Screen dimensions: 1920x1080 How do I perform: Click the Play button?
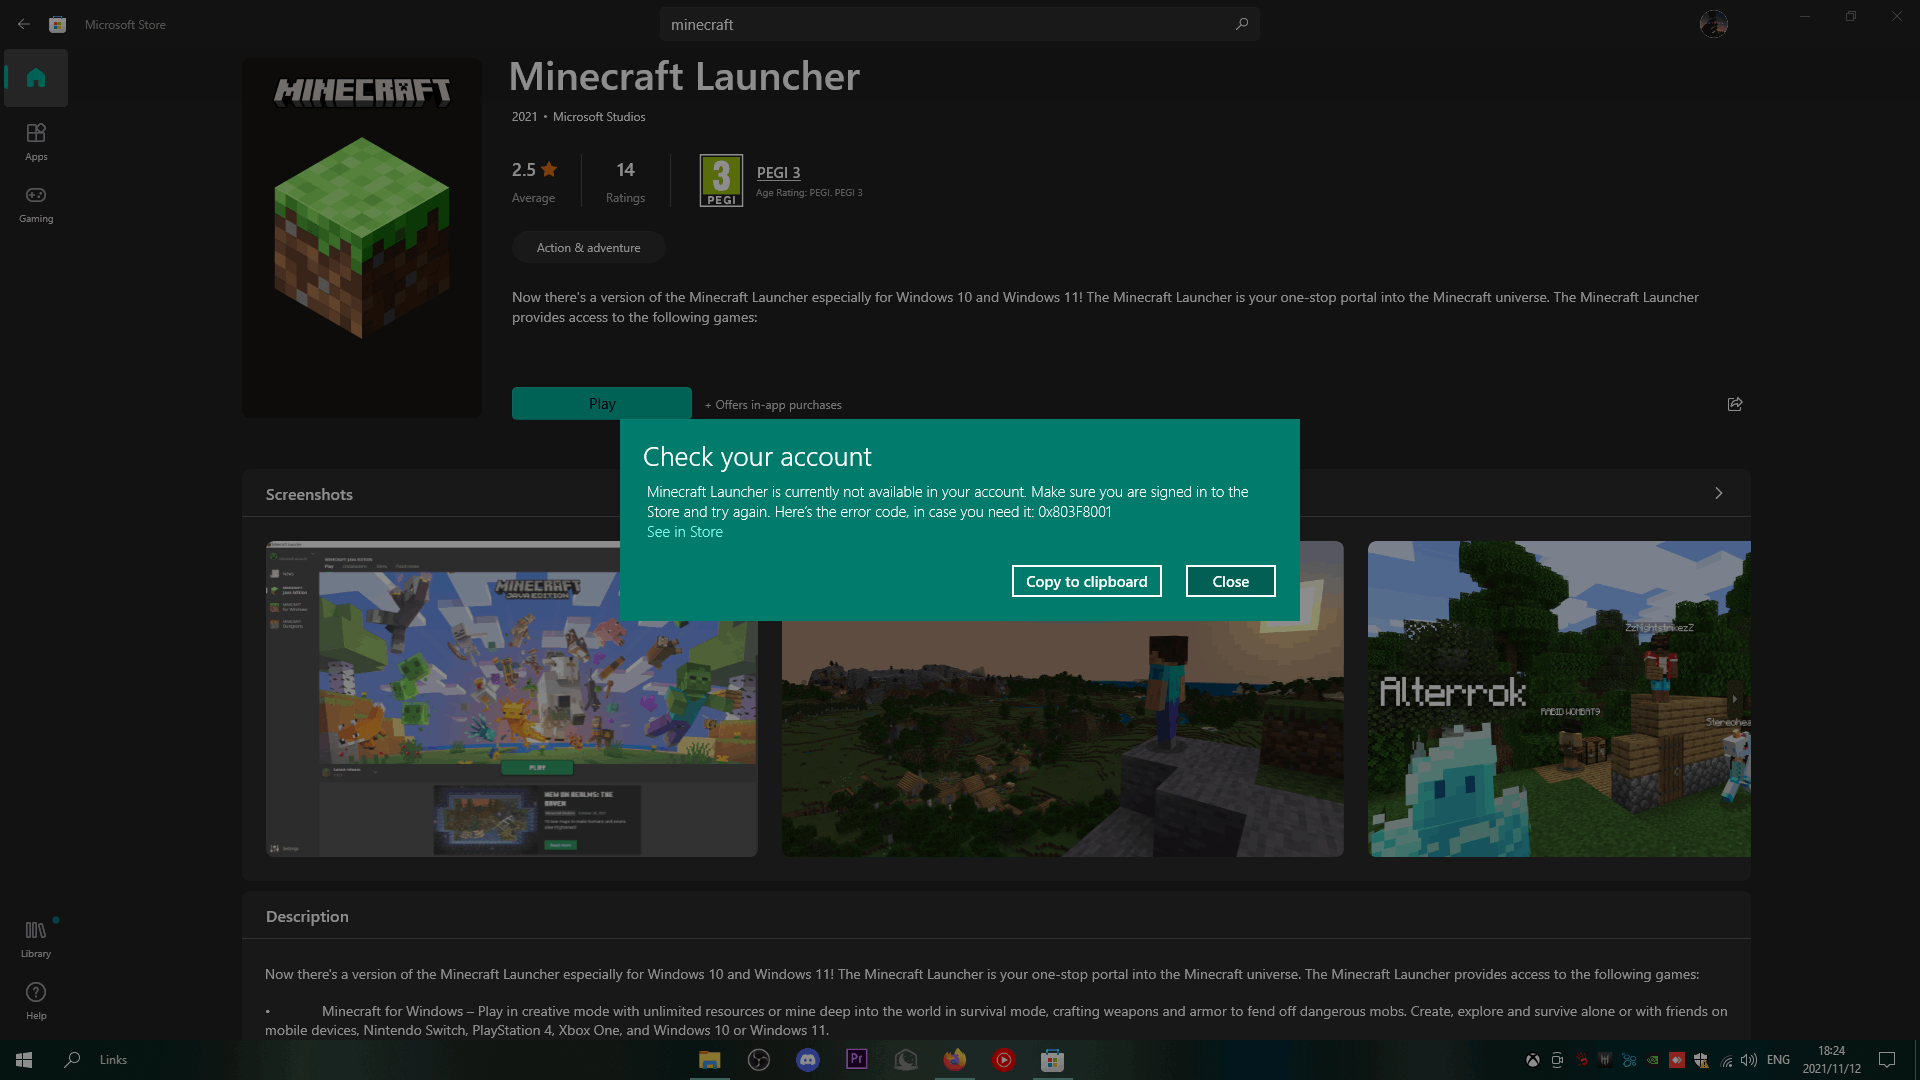click(x=602, y=404)
